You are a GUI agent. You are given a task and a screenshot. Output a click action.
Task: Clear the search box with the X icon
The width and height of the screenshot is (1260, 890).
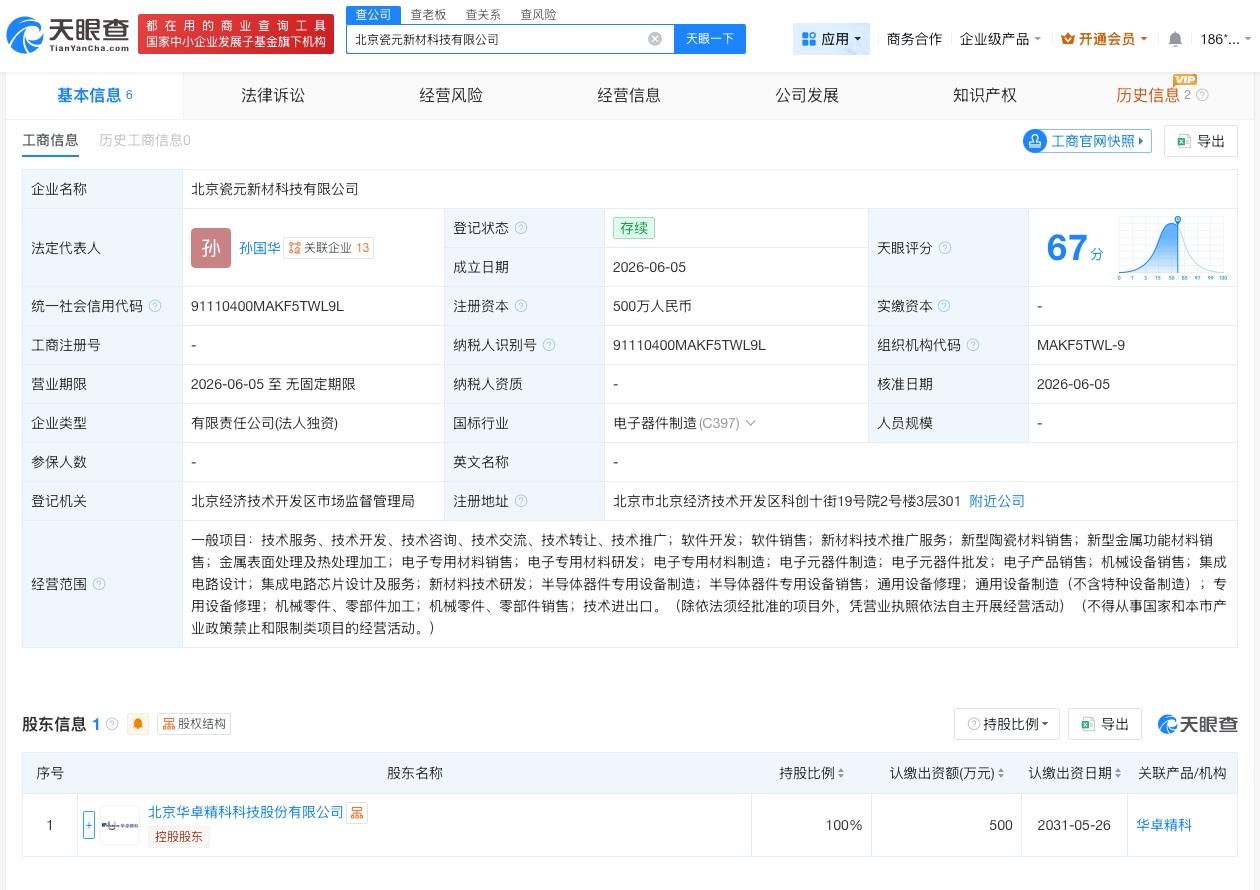click(655, 39)
